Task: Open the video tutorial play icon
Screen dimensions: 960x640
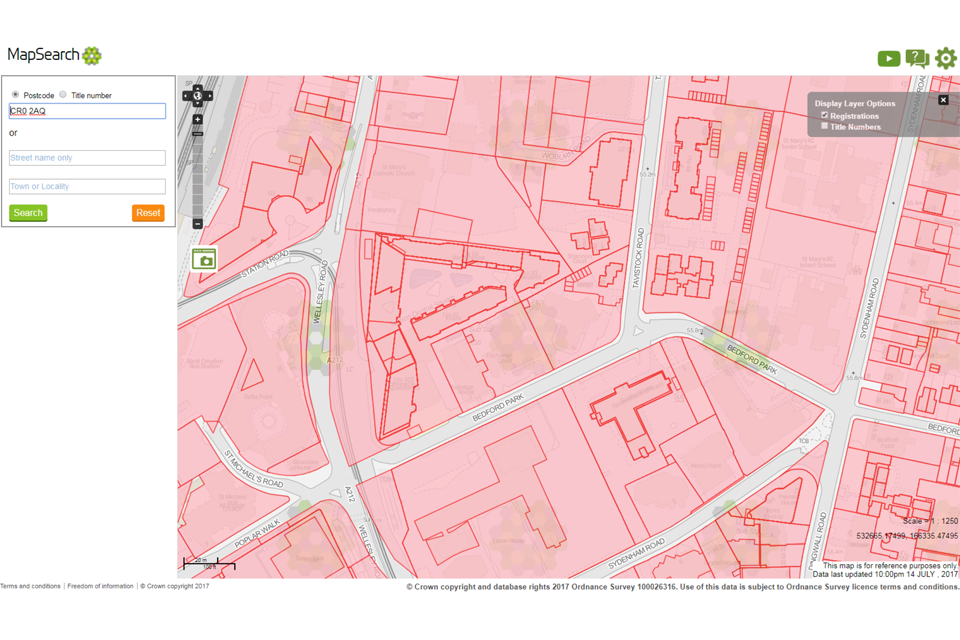Action: point(888,59)
